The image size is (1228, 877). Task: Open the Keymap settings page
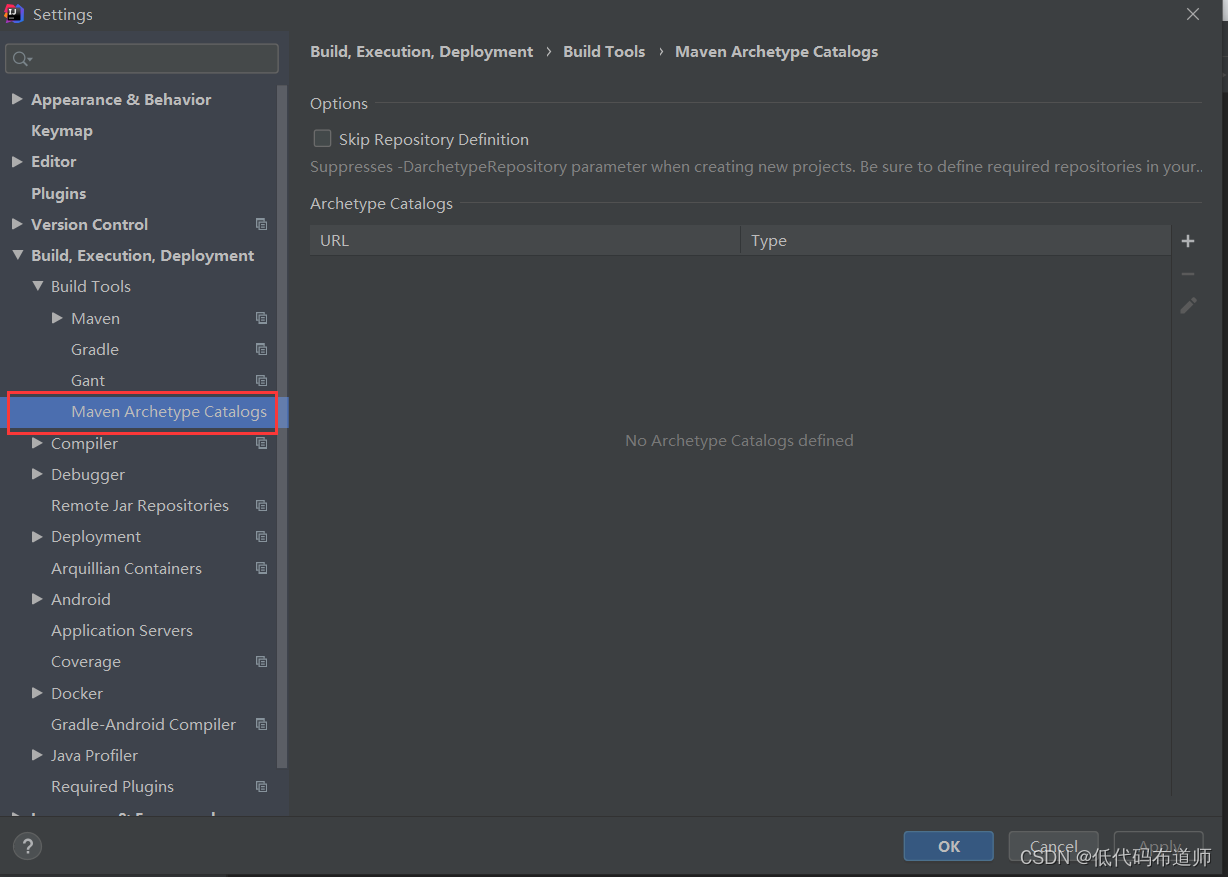pyautogui.click(x=62, y=130)
